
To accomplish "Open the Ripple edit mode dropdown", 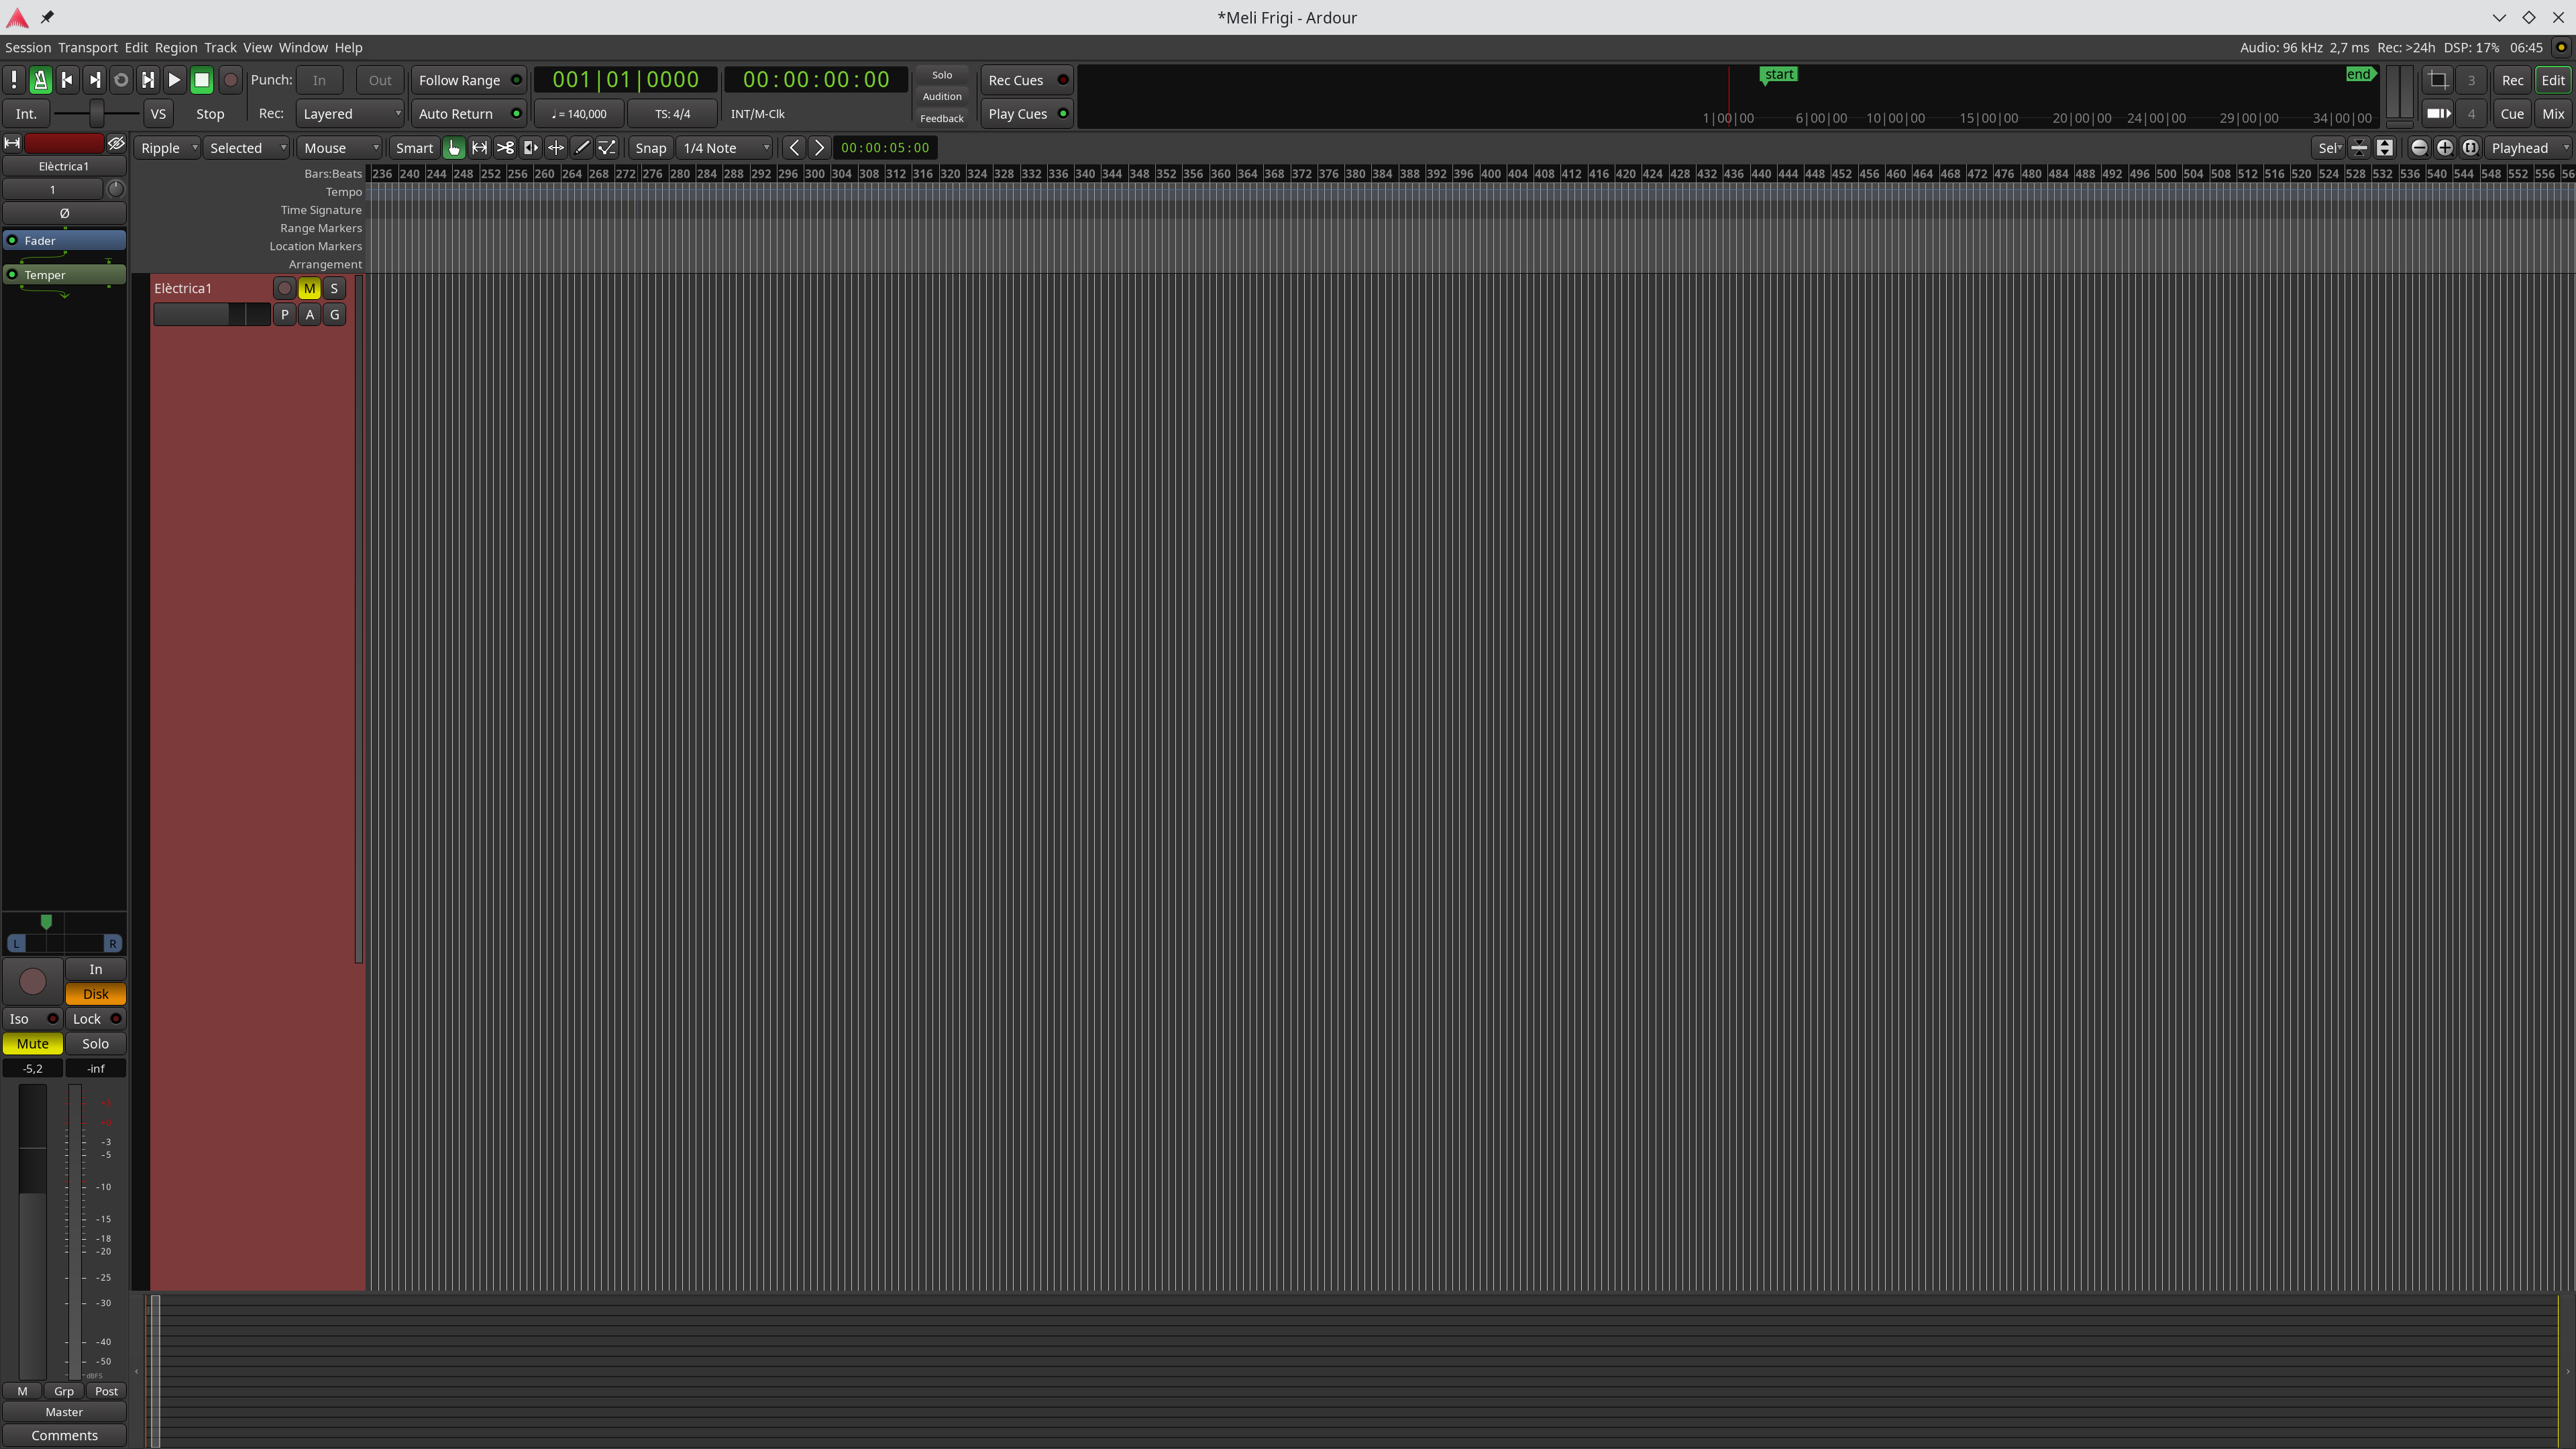I will click(167, 148).
